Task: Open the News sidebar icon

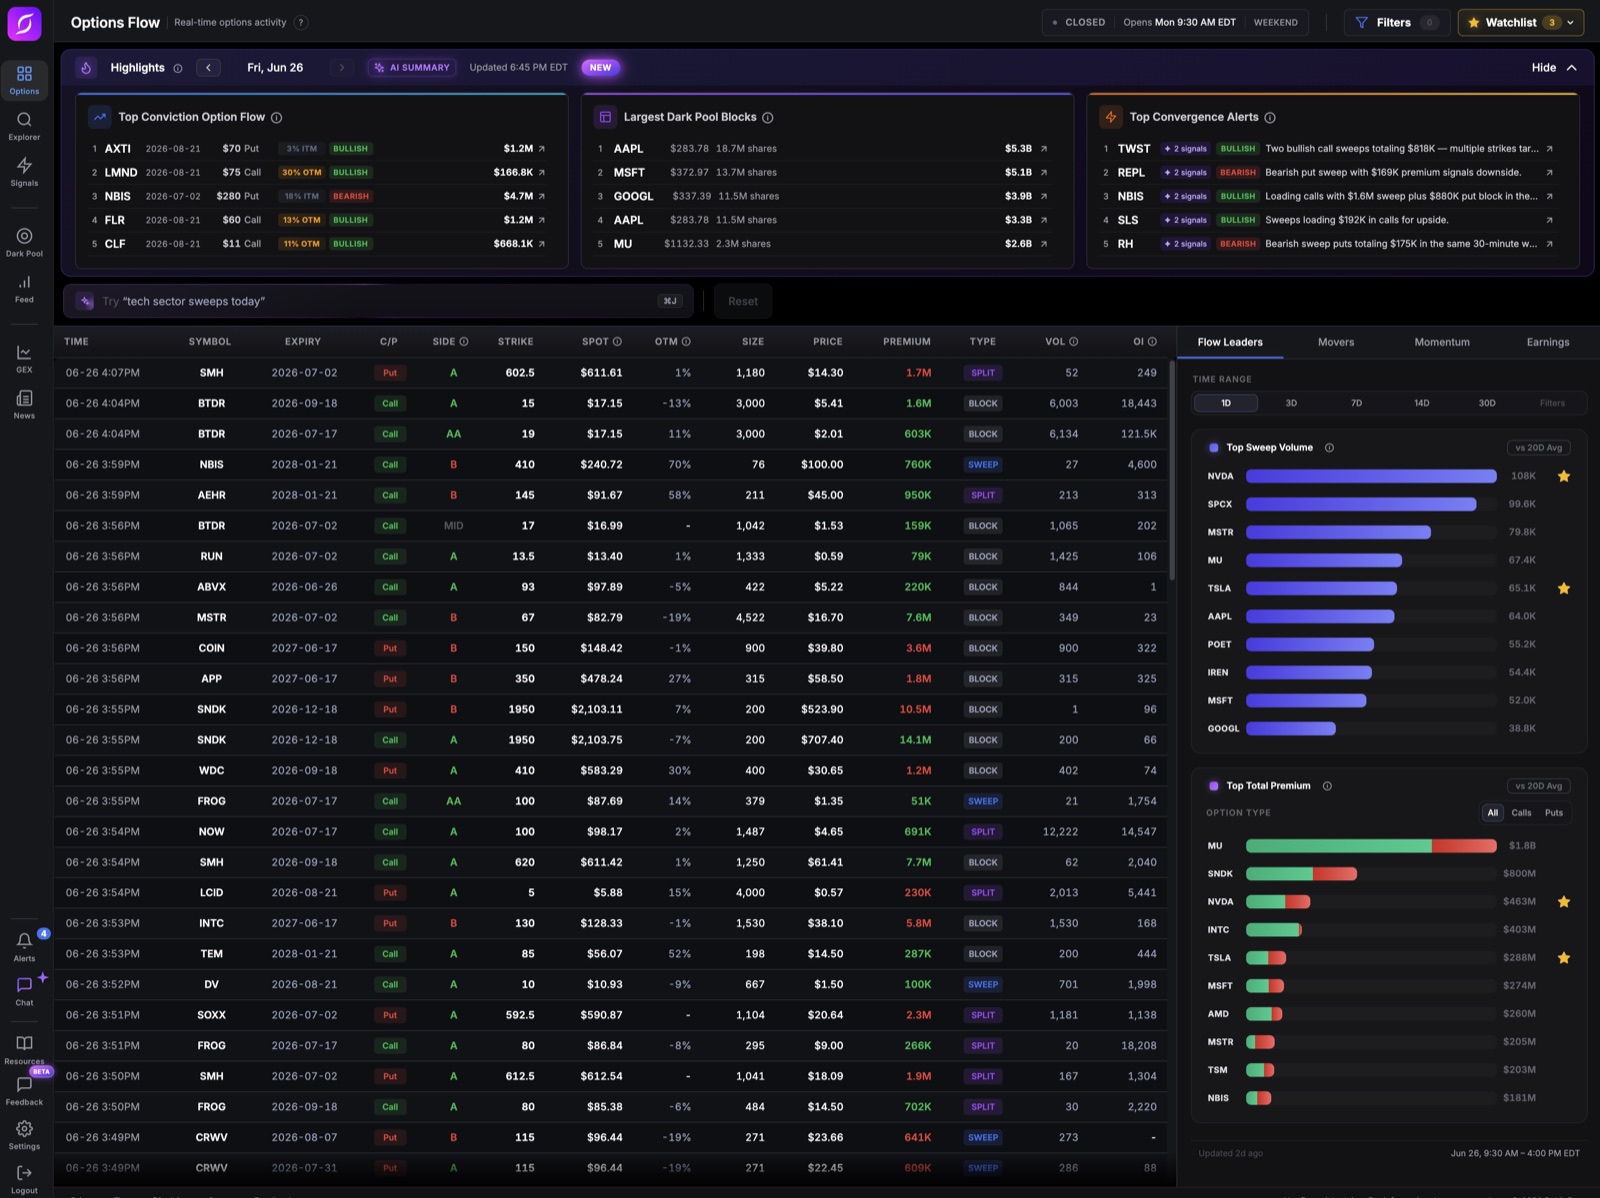Action: click(24, 404)
